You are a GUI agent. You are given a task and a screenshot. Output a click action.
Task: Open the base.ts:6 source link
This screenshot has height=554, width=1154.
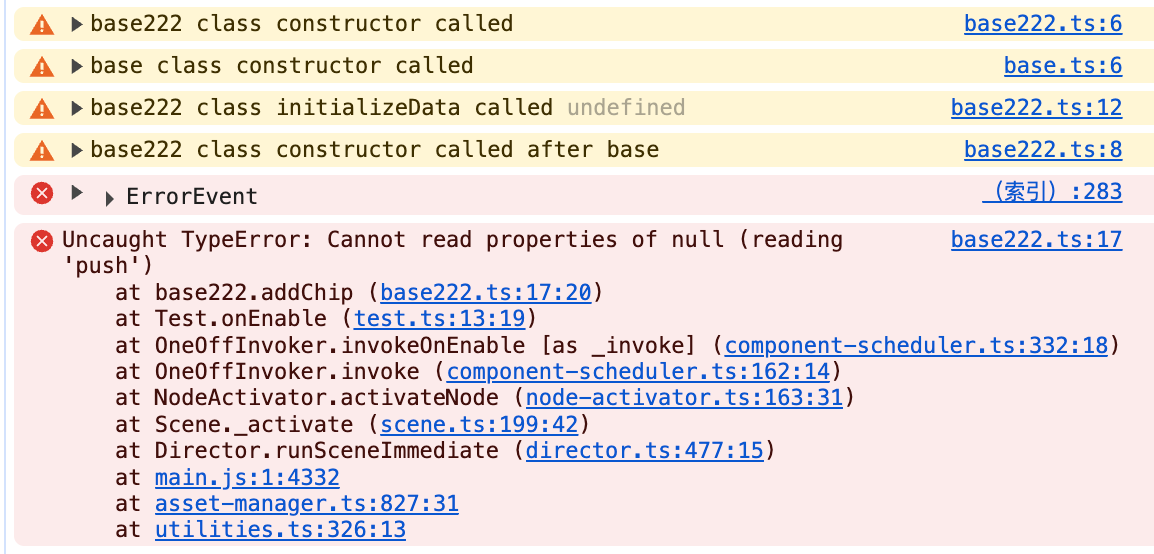click(x=1063, y=66)
